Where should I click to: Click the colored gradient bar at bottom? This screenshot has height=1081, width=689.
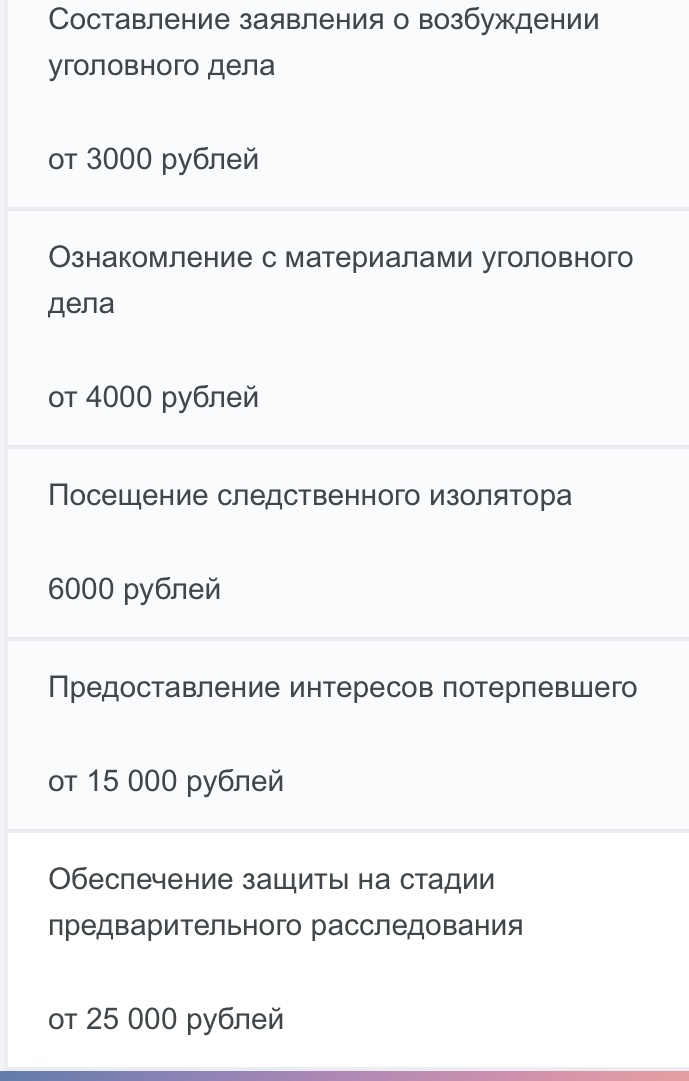pyautogui.click(x=344, y=1076)
